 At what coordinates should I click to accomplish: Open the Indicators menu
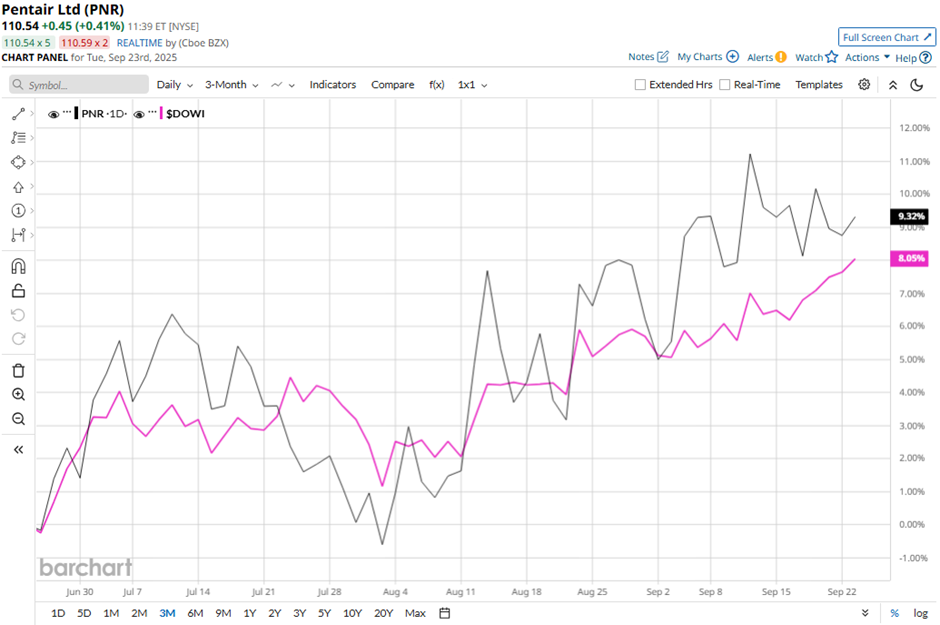(x=333, y=84)
